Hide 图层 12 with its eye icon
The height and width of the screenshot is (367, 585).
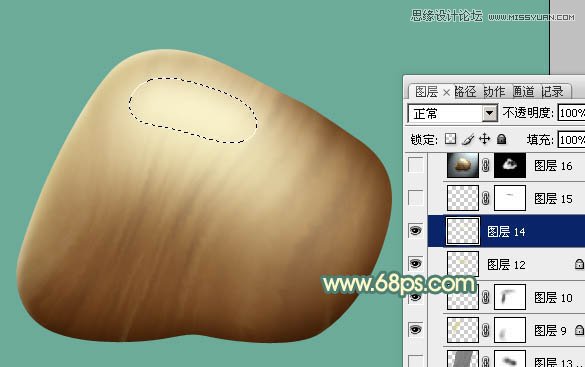[x=416, y=263]
